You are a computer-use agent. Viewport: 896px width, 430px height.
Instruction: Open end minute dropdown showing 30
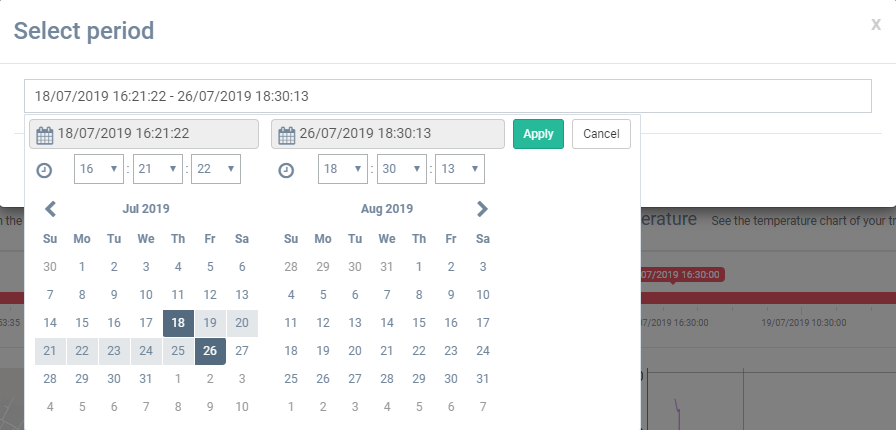pyautogui.click(x=401, y=169)
